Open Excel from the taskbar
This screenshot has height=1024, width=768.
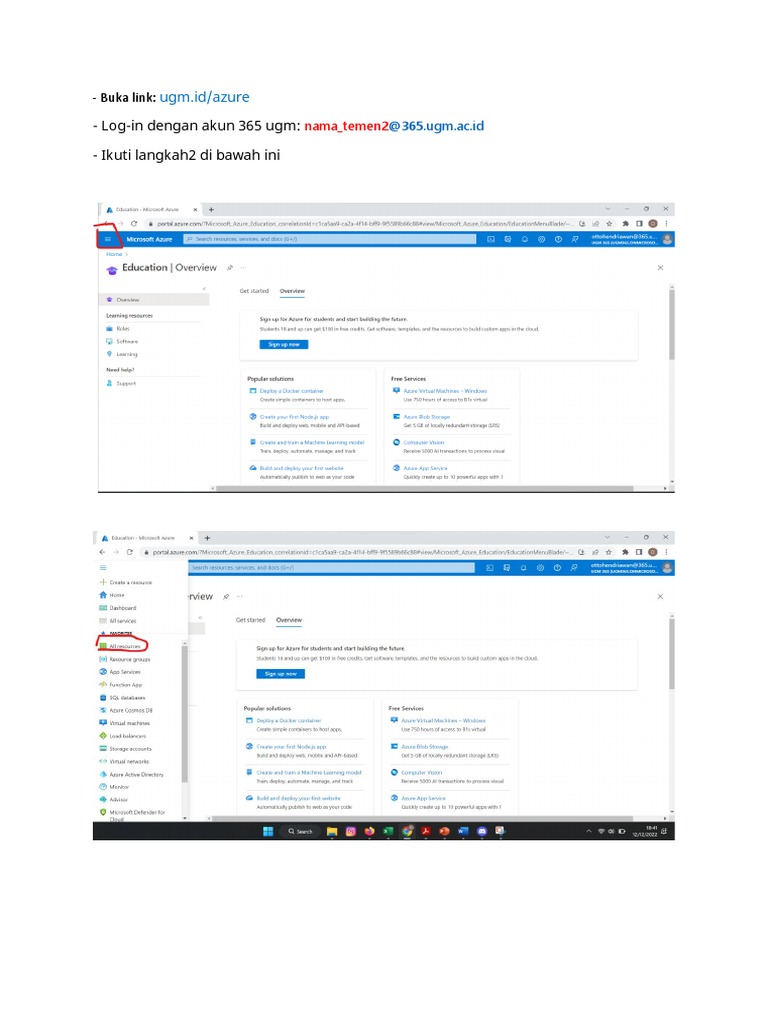(388, 831)
